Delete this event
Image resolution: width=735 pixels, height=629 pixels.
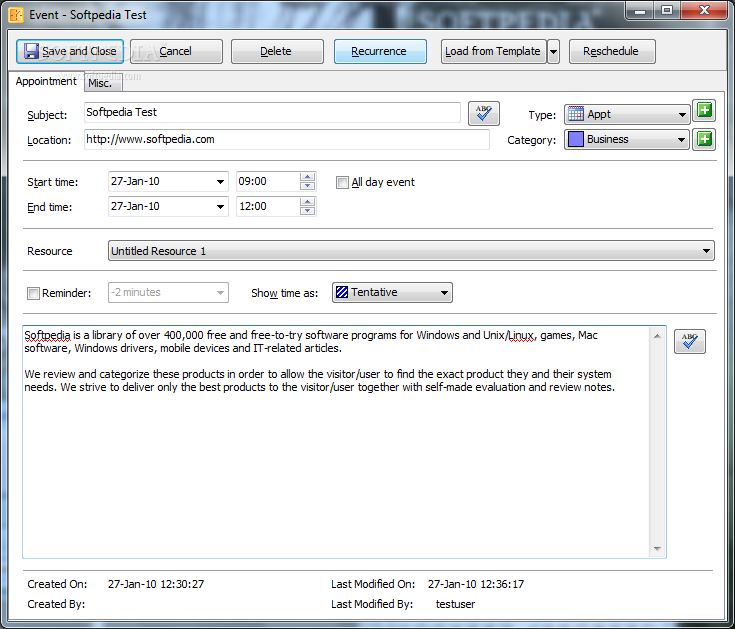(277, 51)
